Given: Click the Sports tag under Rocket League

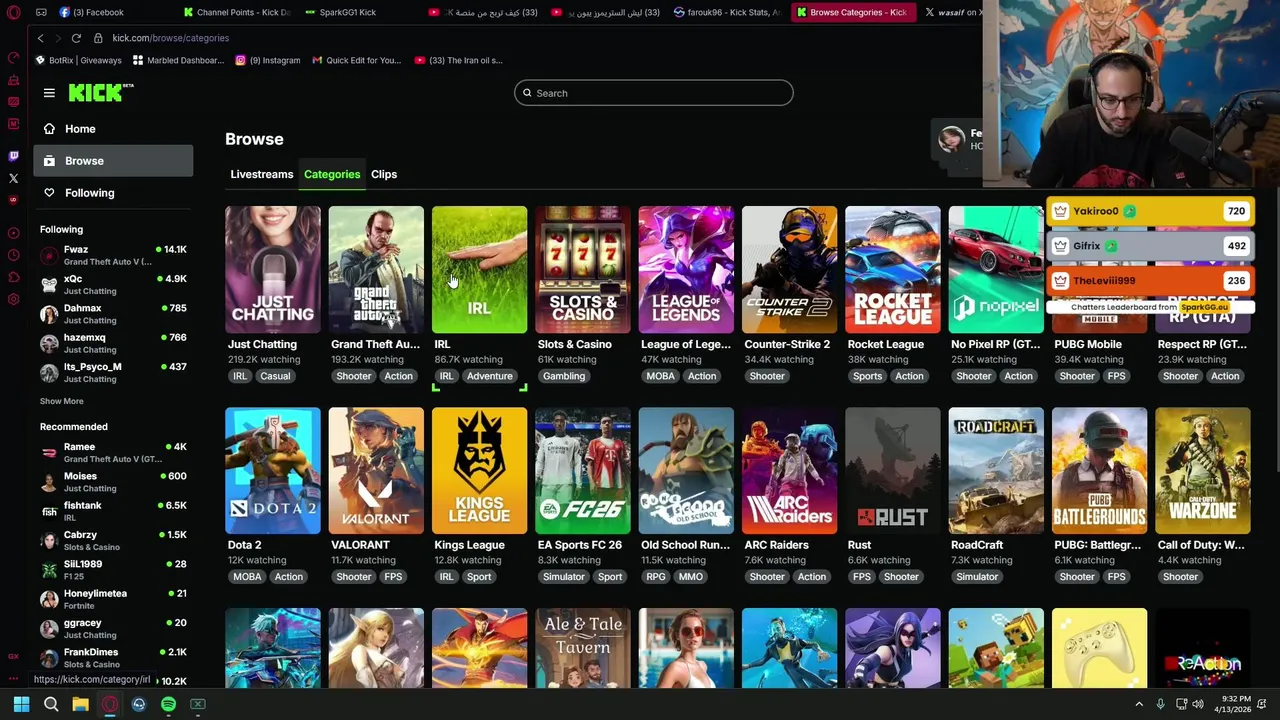Looking at the screenshot, I should pos(867,376).
